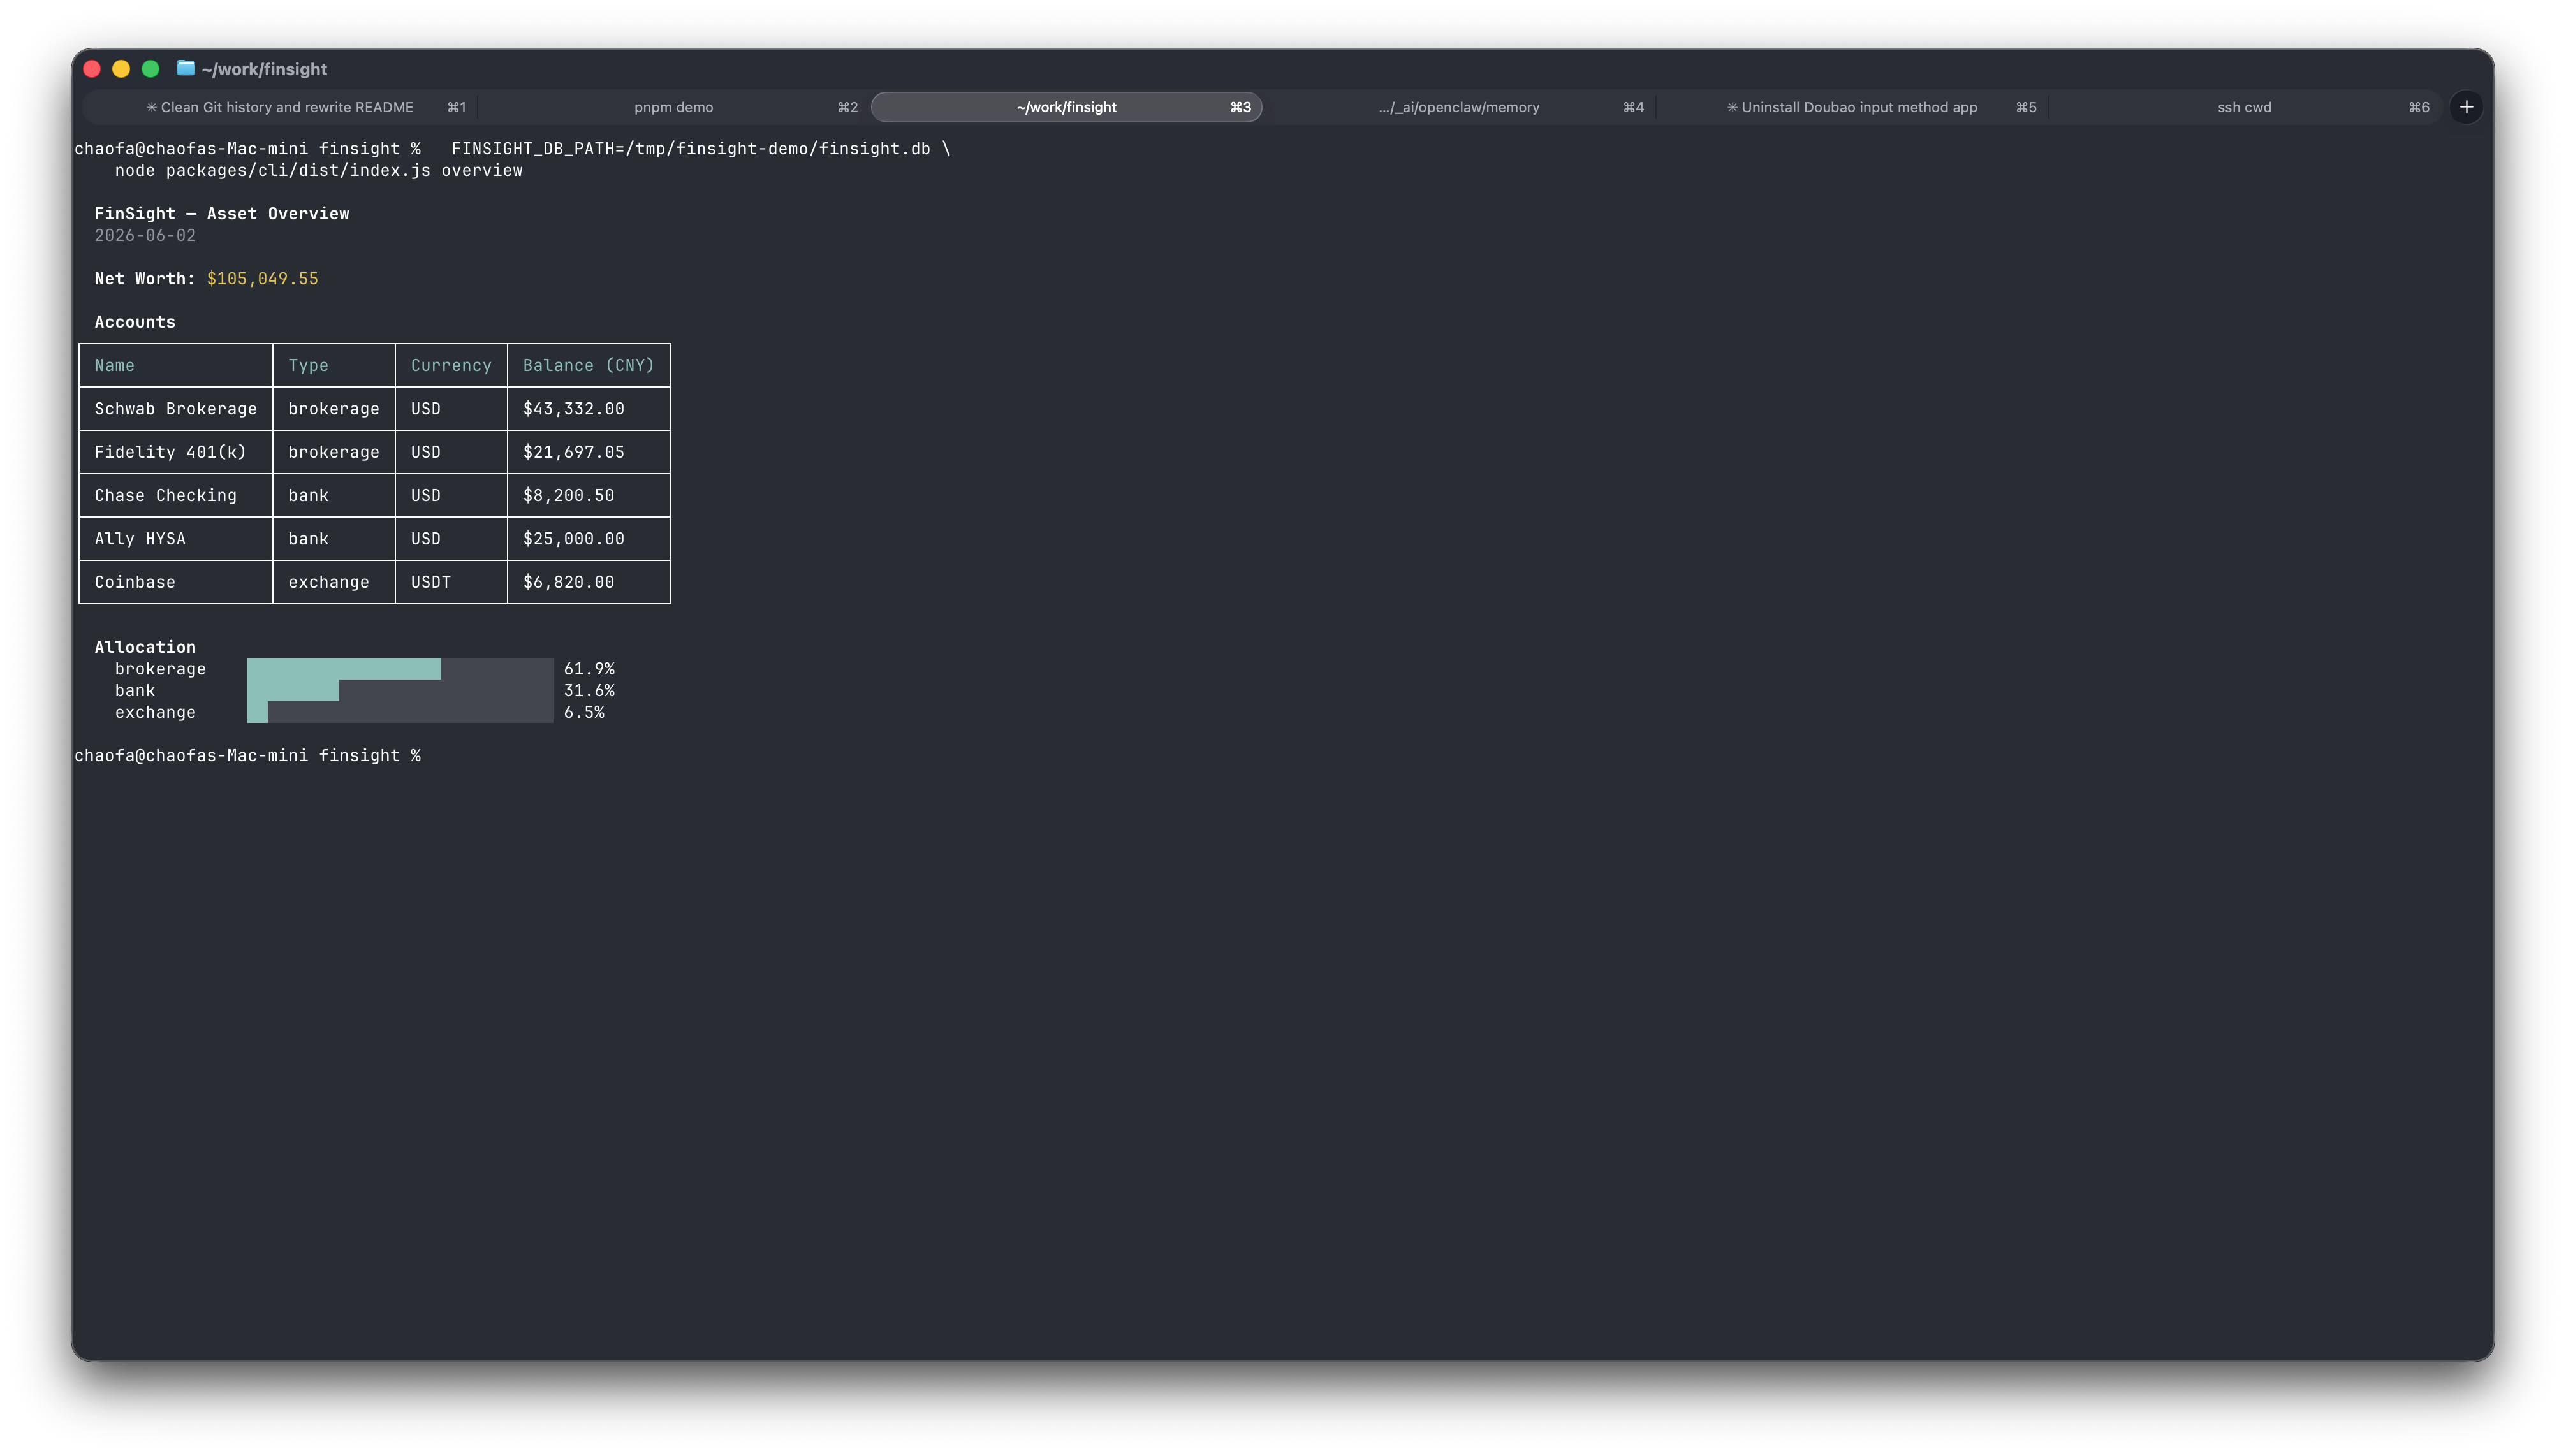Viewport: 2566px width, 1456px height.
Task: Click the $21,697.05 balance
Action: [x=573, y=452]
